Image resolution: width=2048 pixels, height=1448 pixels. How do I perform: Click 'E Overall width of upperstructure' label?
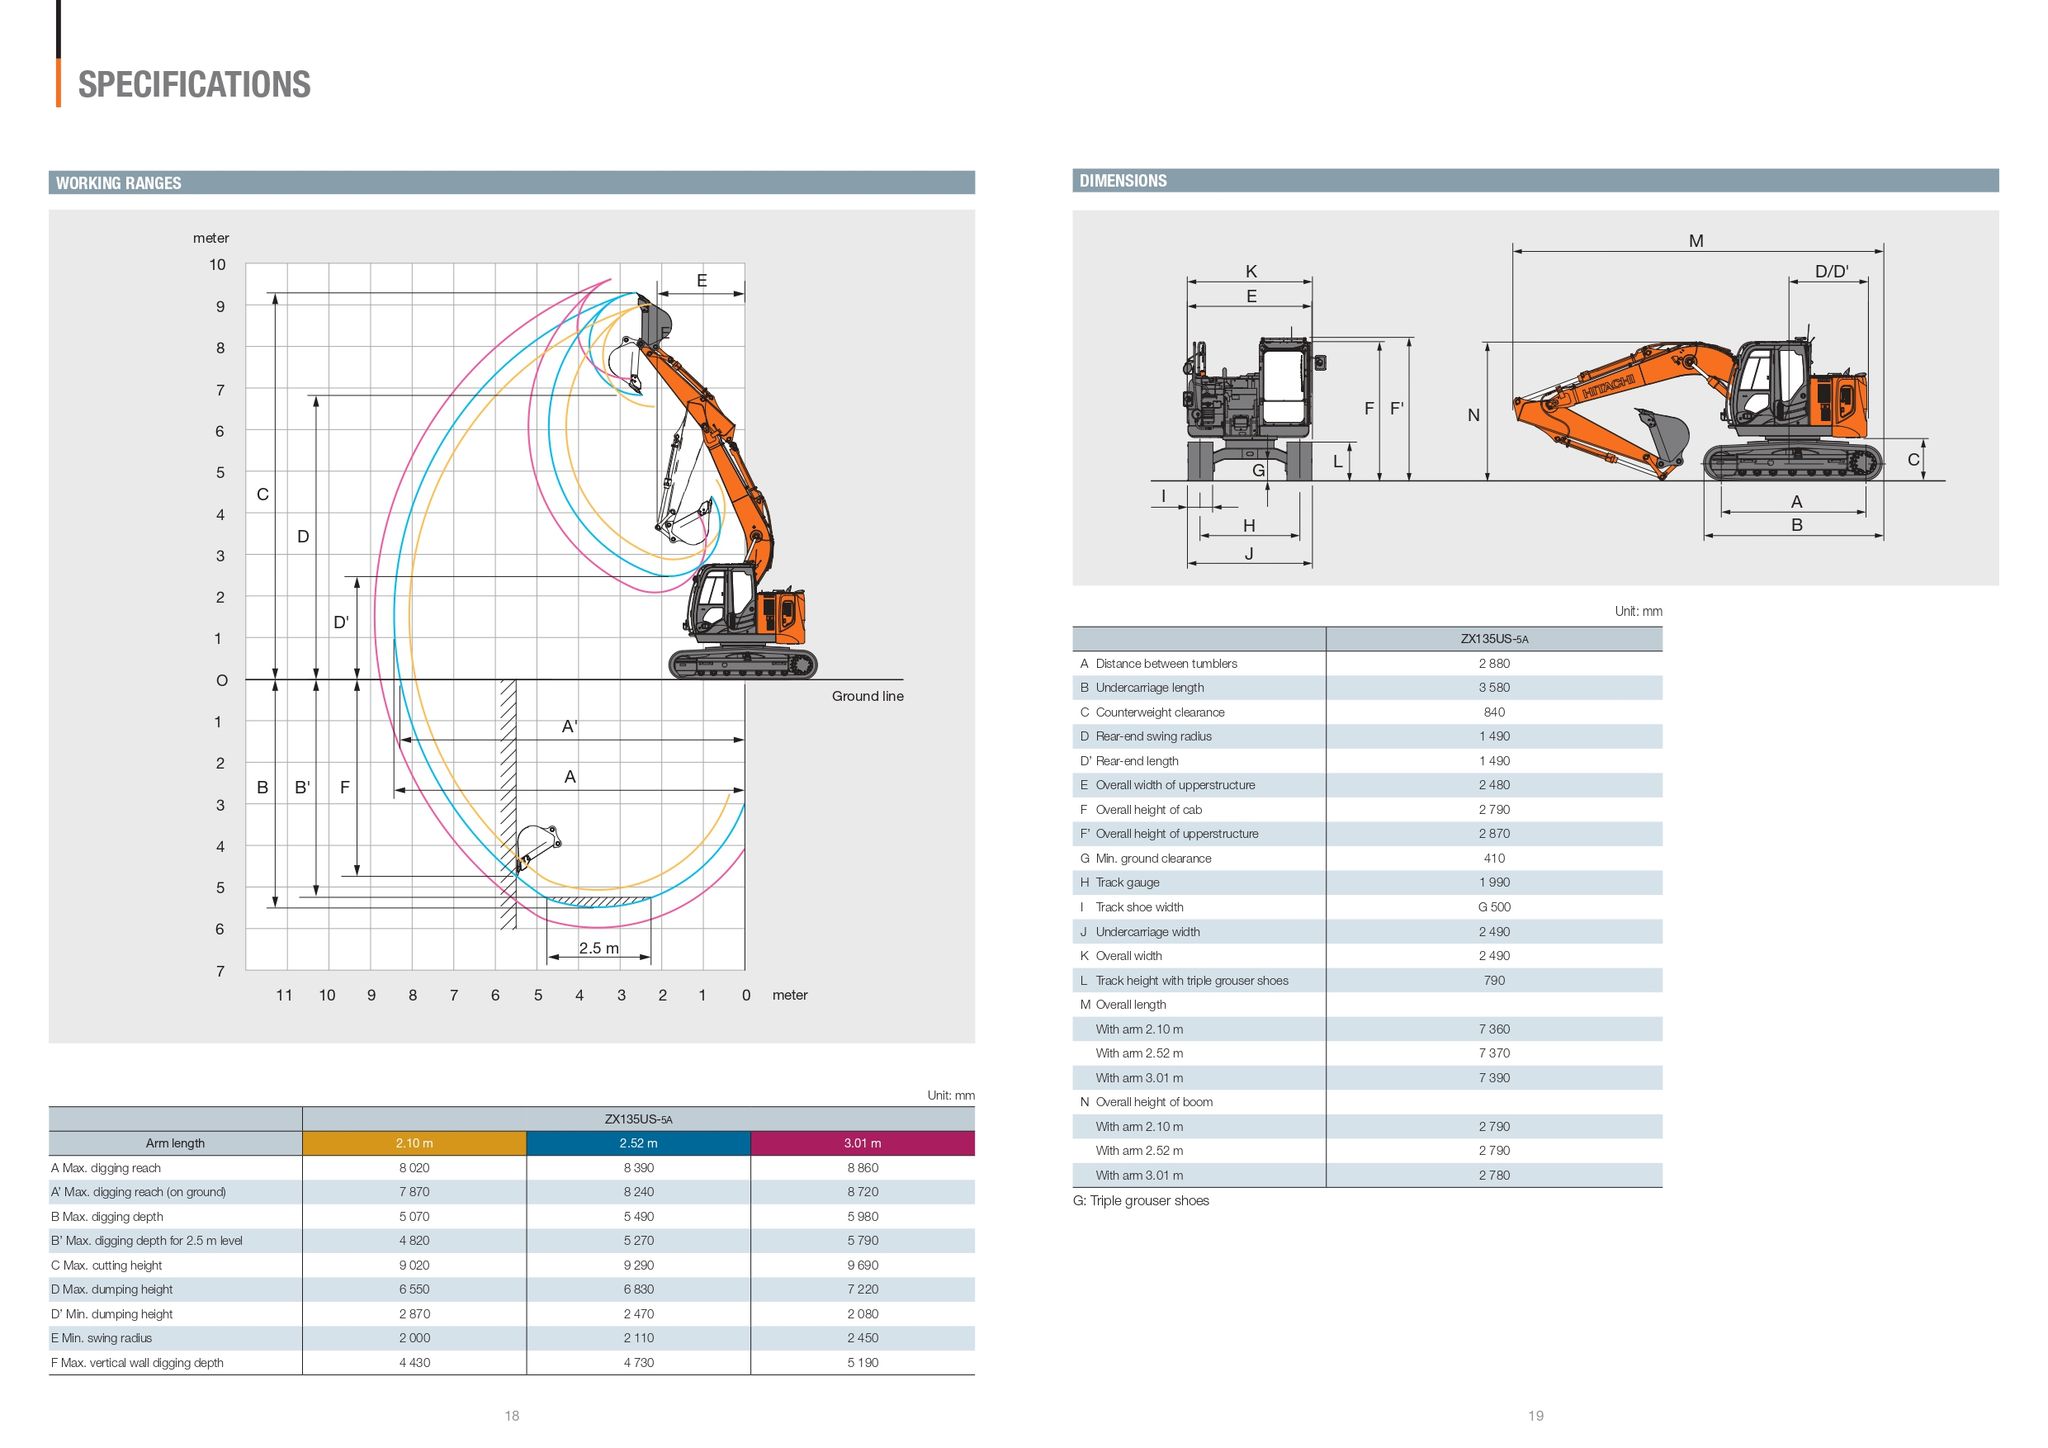coord(1167,786)
